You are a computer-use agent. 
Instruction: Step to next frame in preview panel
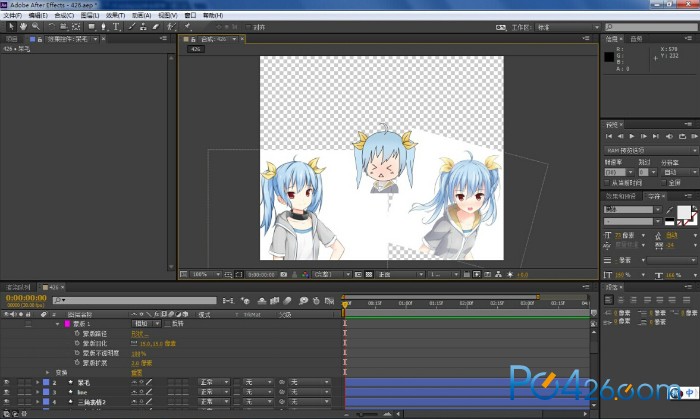pos(644,136)
